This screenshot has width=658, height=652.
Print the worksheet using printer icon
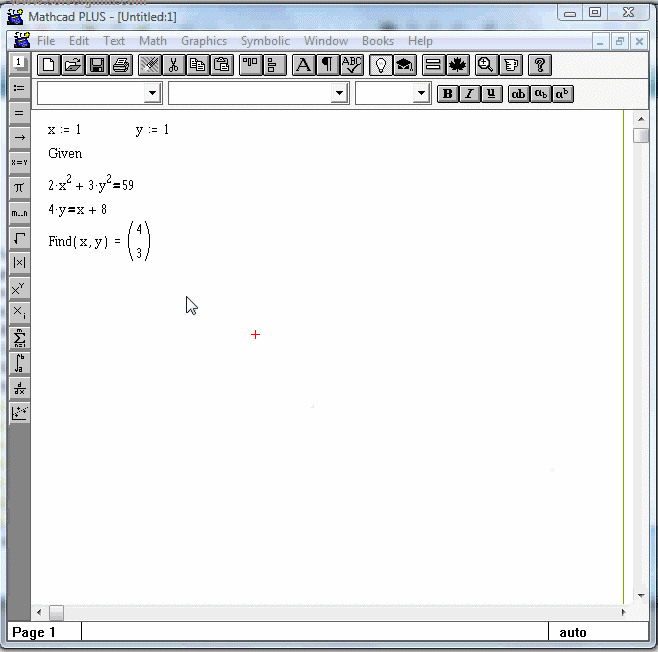click(x=121, y=65)
